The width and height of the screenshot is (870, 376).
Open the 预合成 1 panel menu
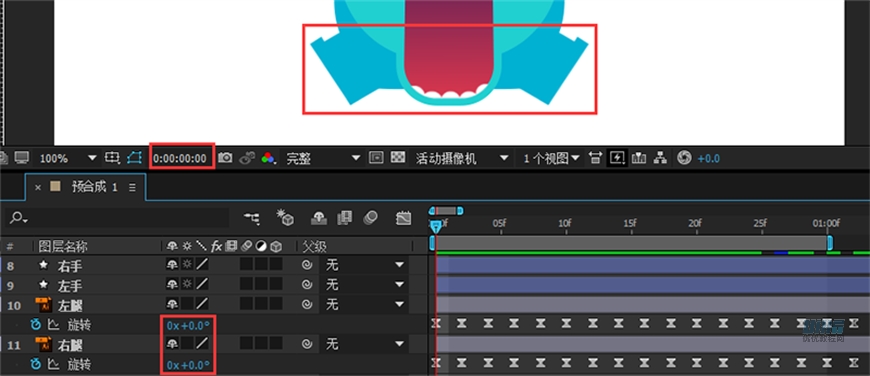click(132, 187)
